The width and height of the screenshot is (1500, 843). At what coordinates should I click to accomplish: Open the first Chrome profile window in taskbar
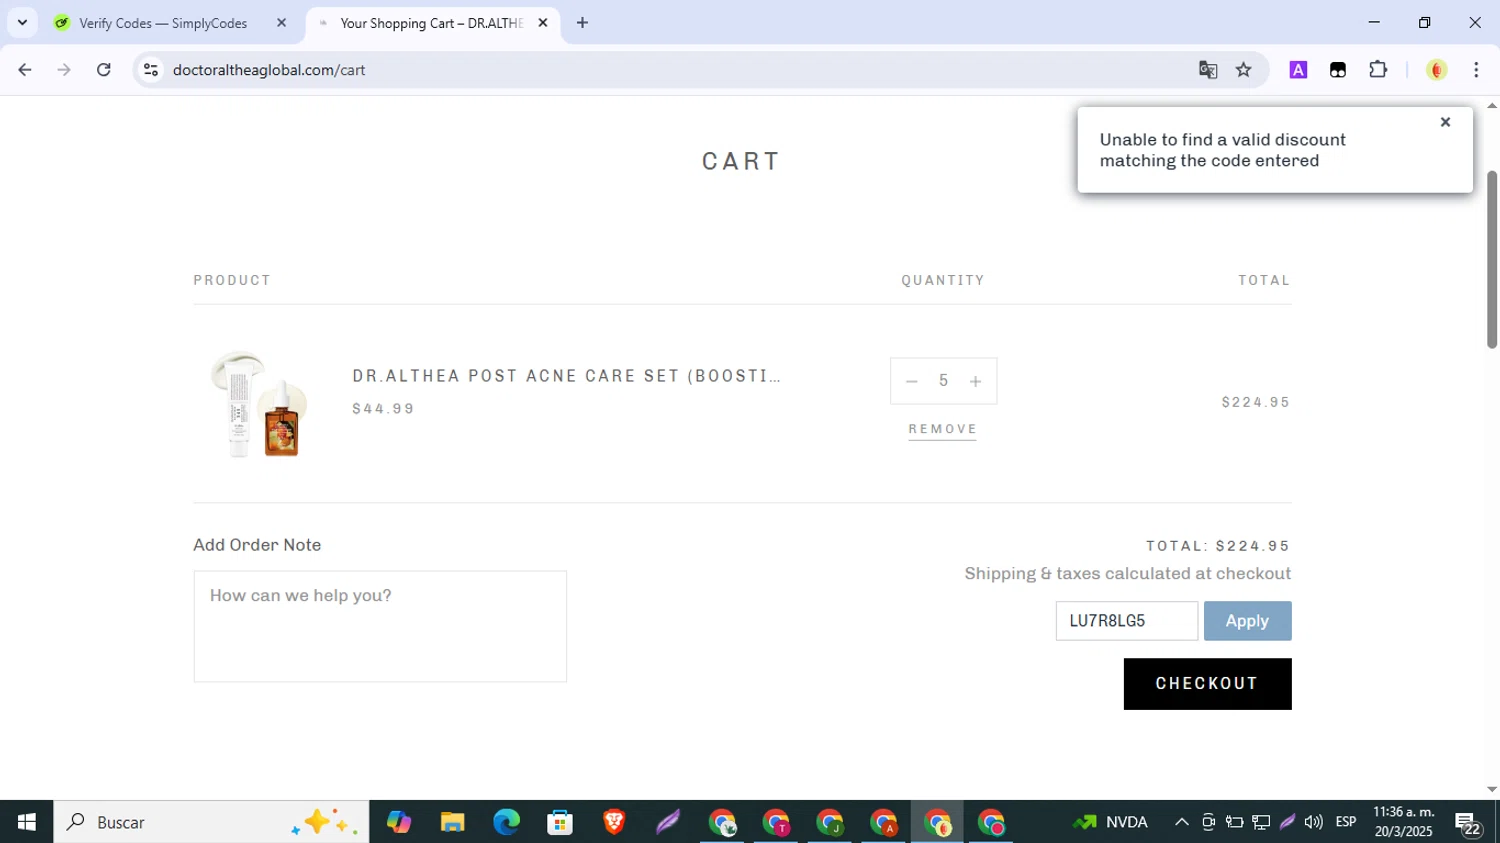(x=722, y=822)
